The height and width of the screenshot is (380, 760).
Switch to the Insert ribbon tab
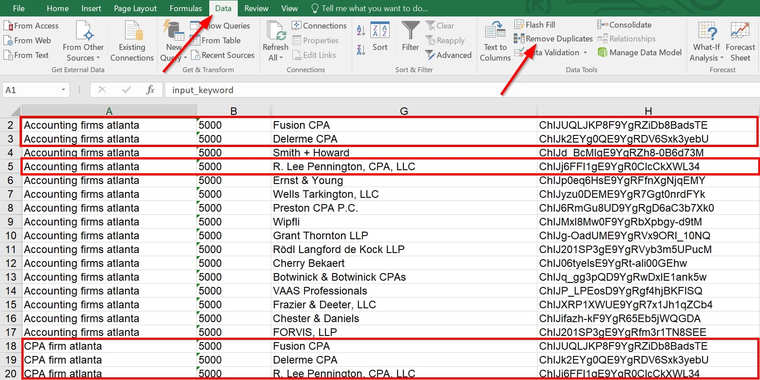coord(91,8)
